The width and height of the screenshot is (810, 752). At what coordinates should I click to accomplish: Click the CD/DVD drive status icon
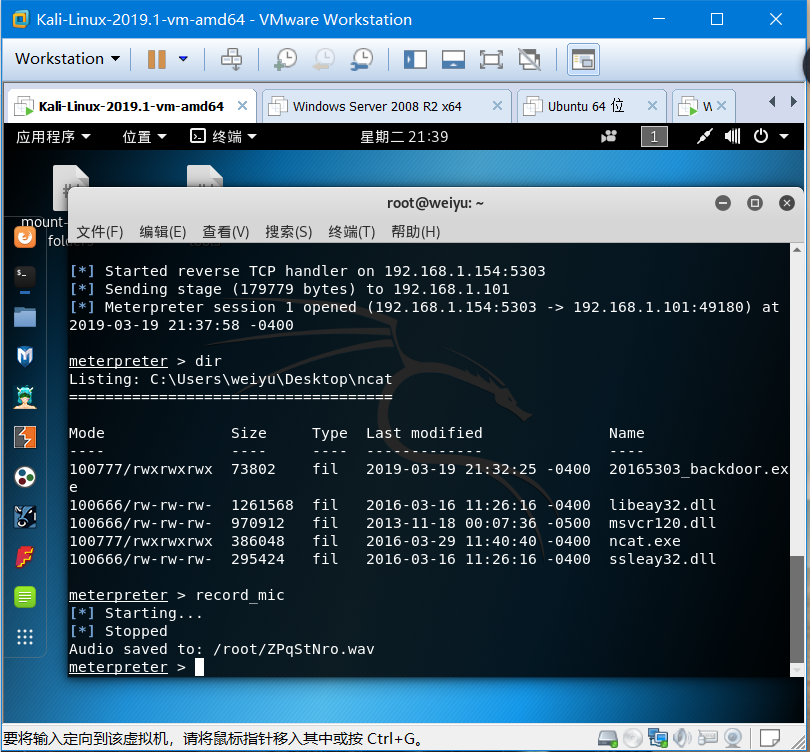[633, 739]
